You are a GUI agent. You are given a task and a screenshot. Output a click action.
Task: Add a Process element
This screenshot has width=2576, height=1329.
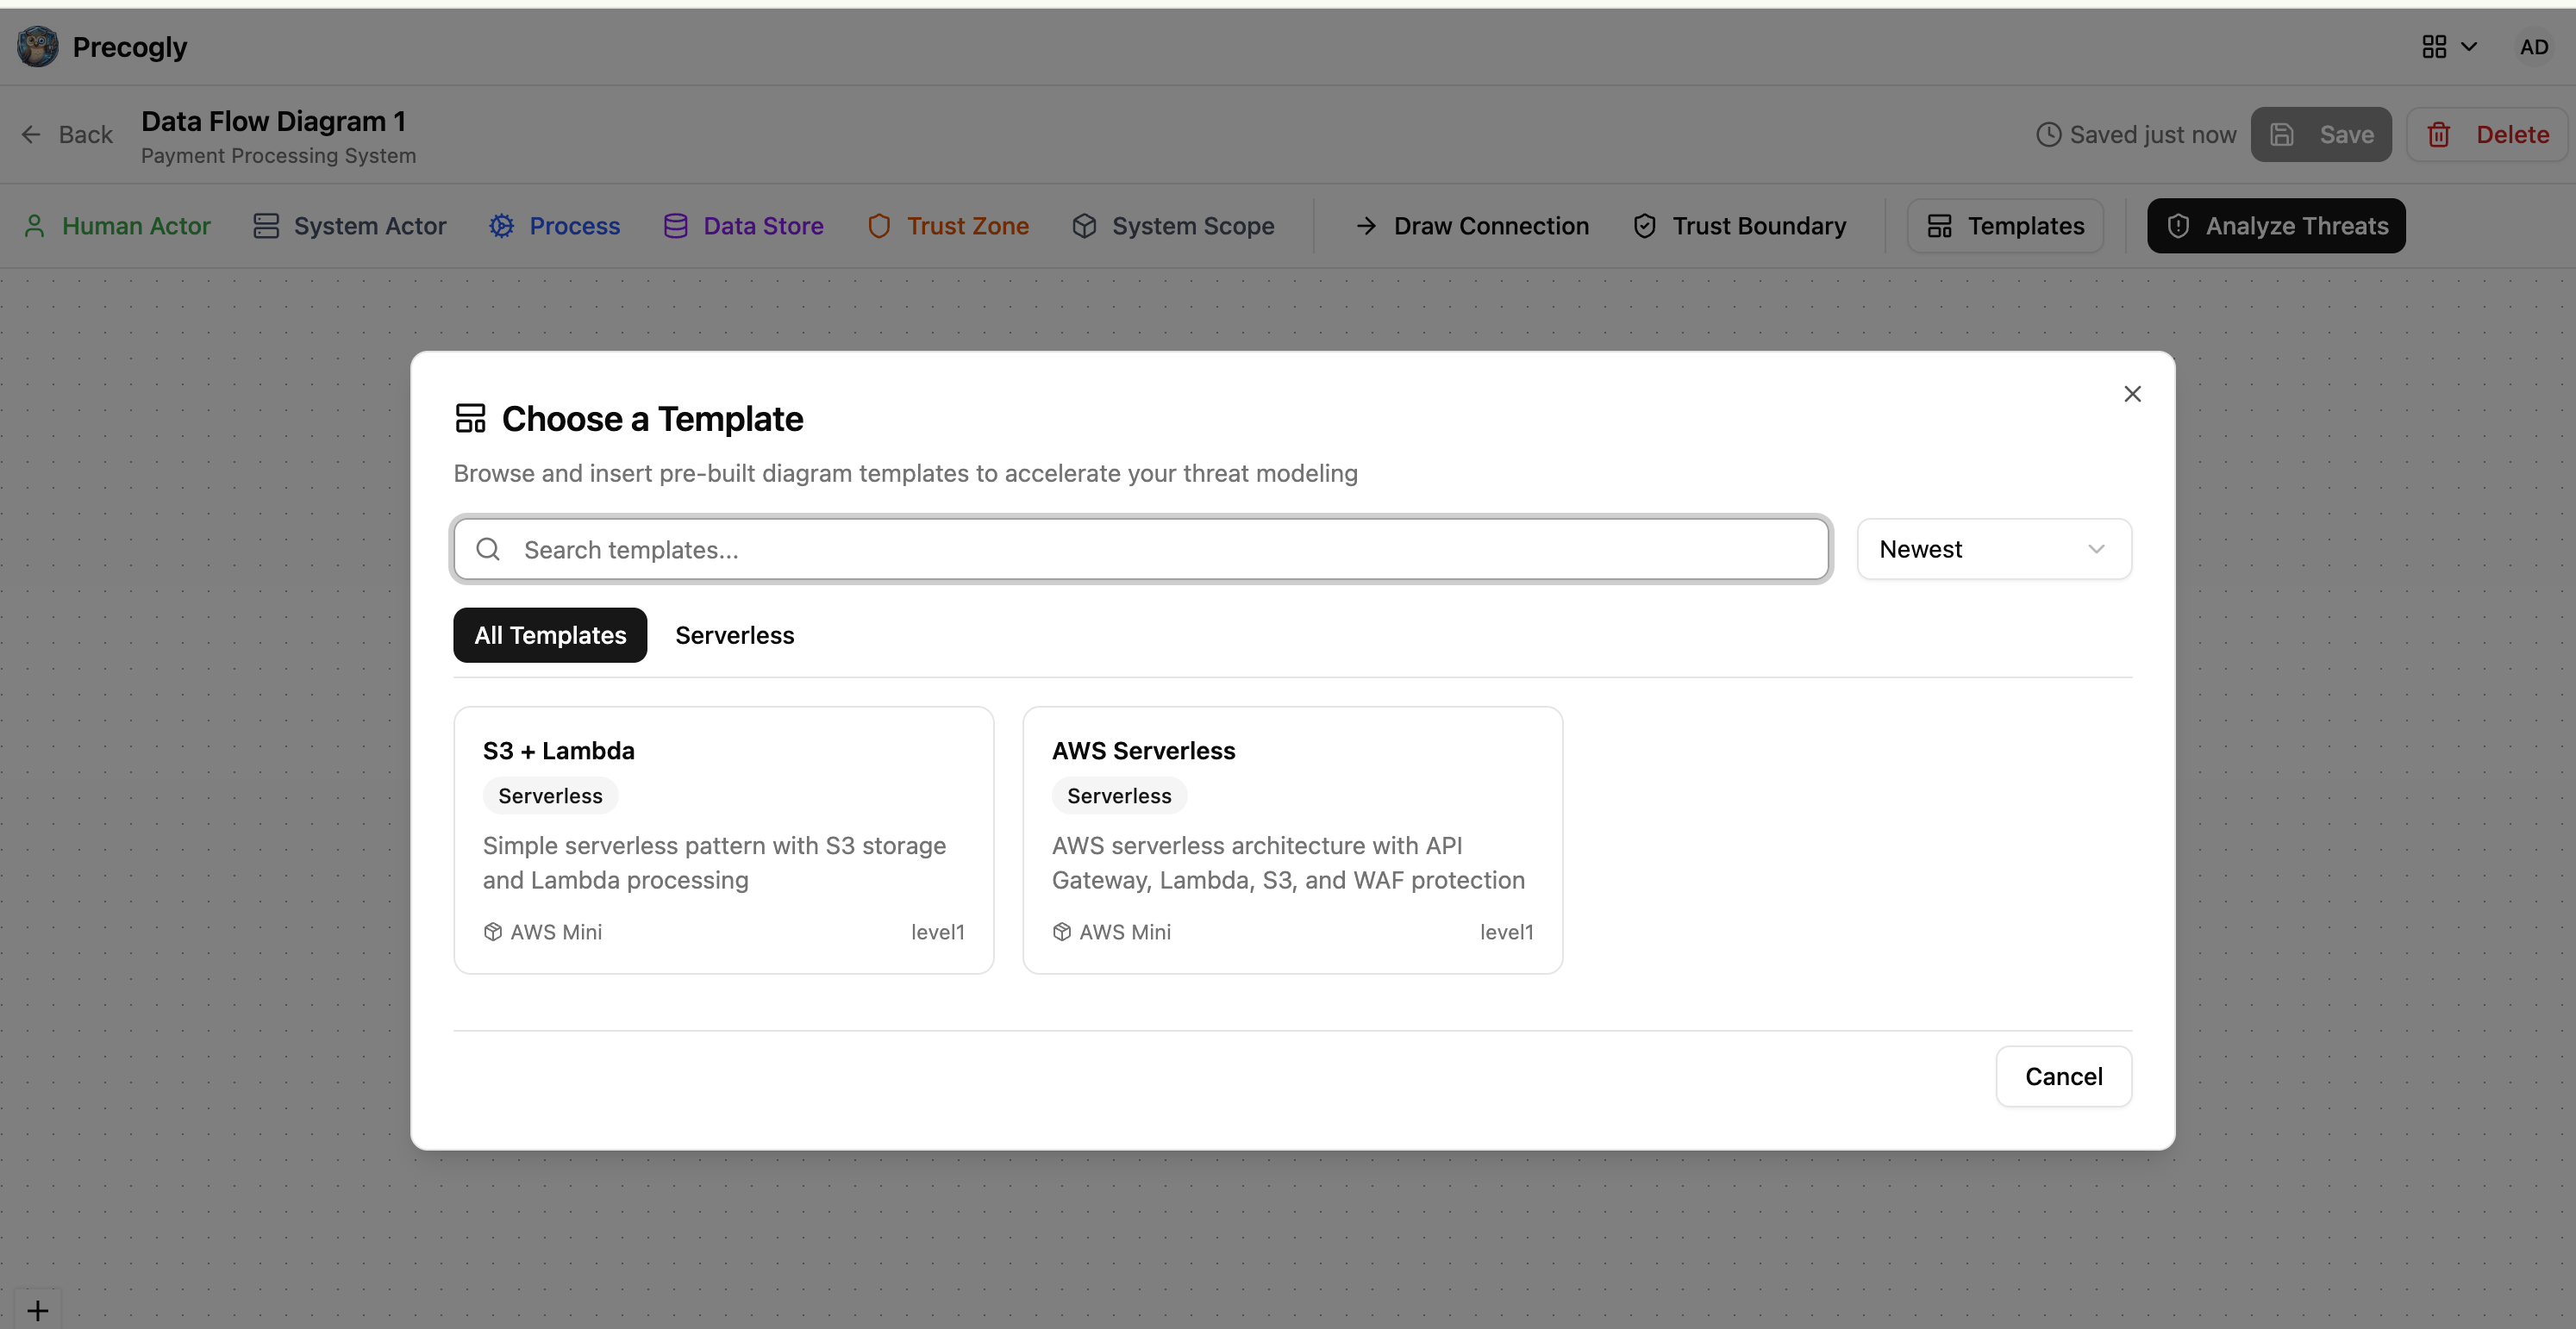[x=555, y=226]
